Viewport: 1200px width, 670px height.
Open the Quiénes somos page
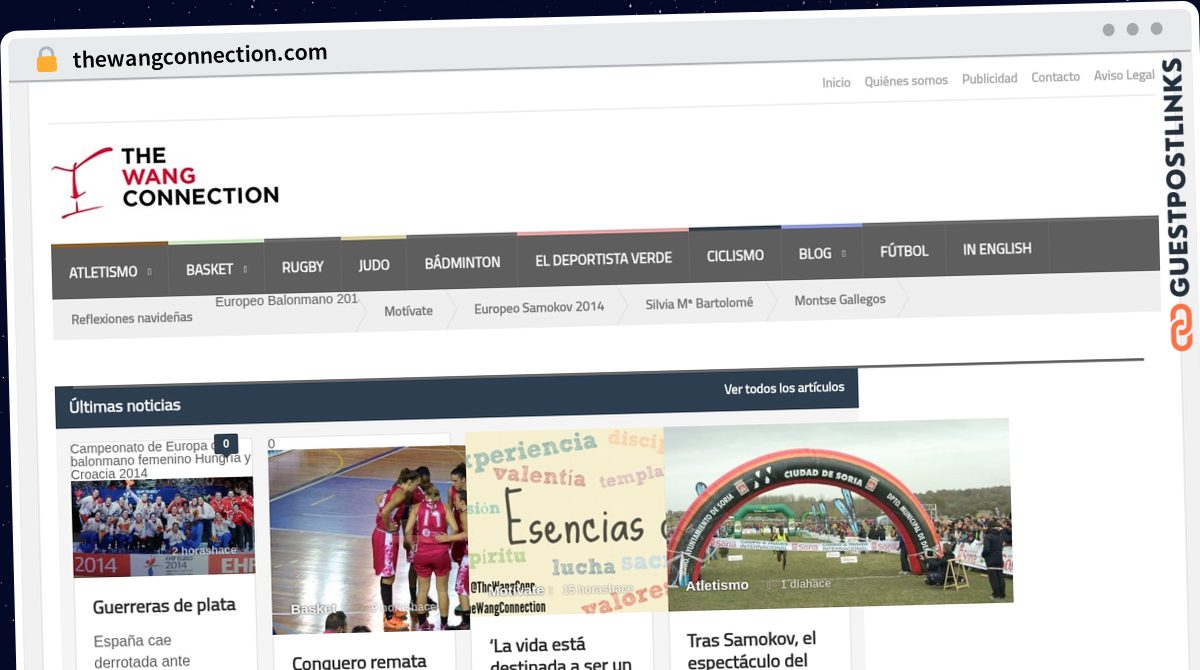pos(906,80)
